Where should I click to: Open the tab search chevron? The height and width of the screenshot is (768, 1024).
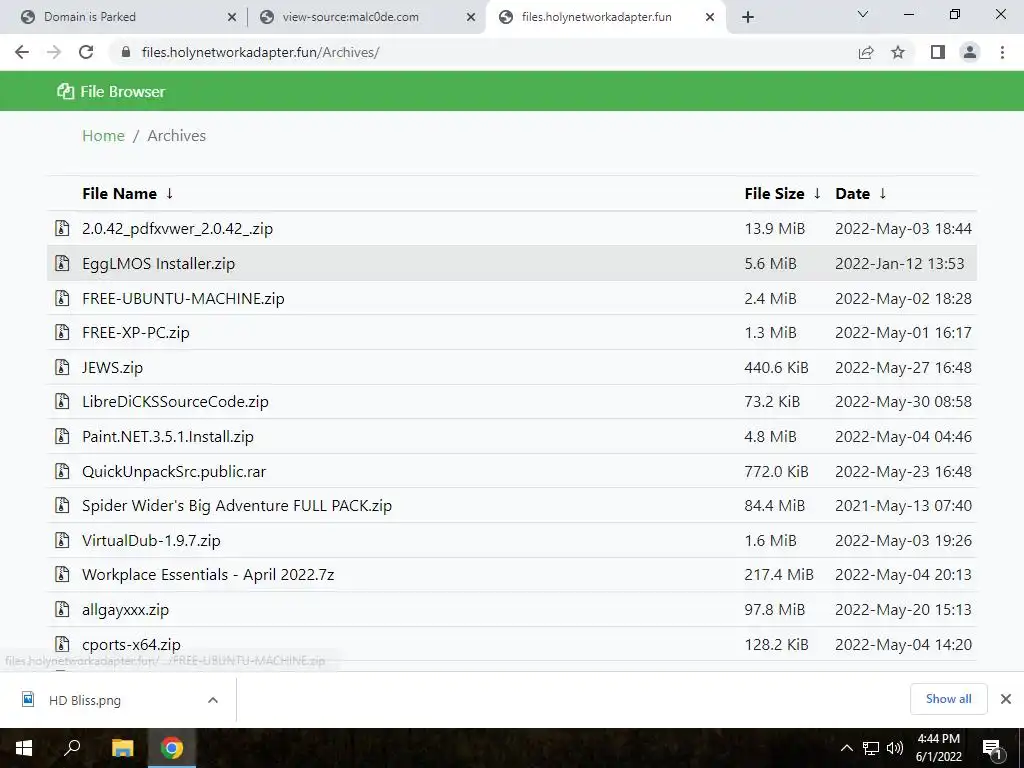pos(863,14)
